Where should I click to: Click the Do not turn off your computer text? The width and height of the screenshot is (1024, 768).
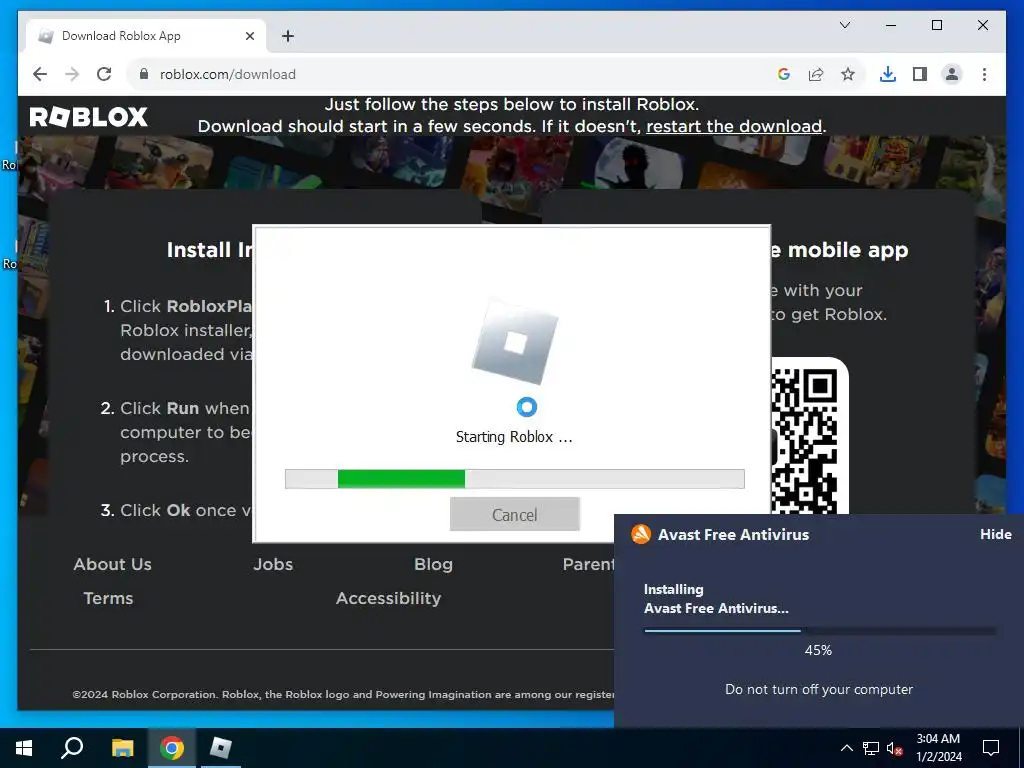819,690
